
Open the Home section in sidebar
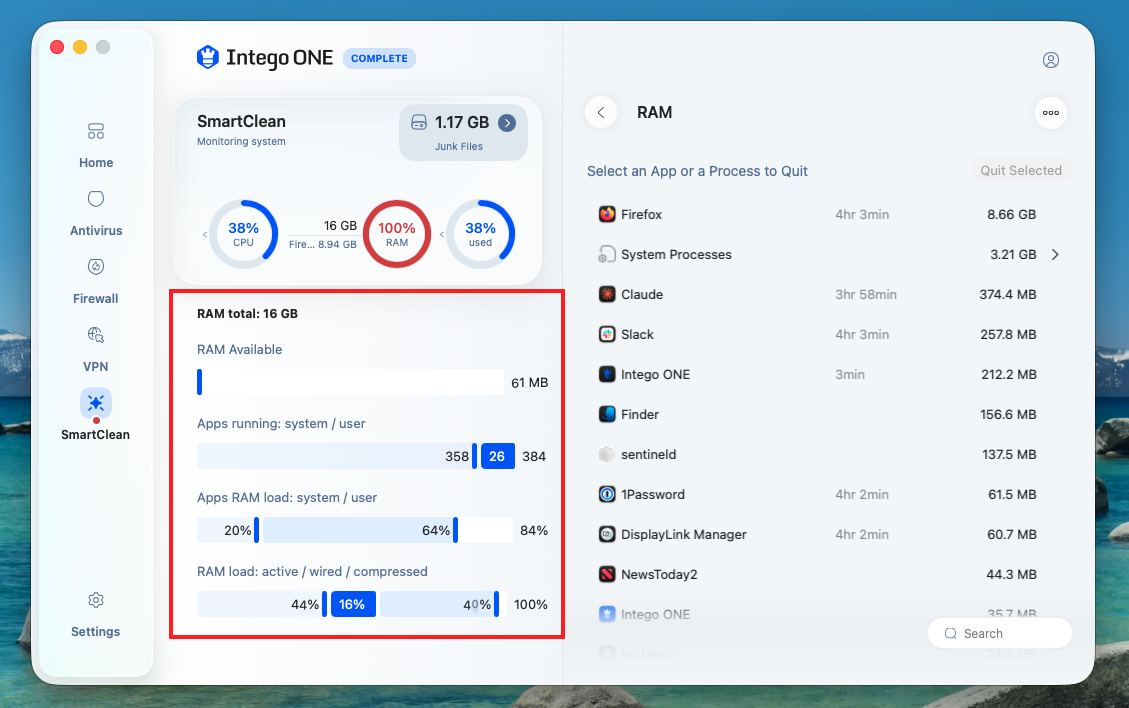coord(96,145)
